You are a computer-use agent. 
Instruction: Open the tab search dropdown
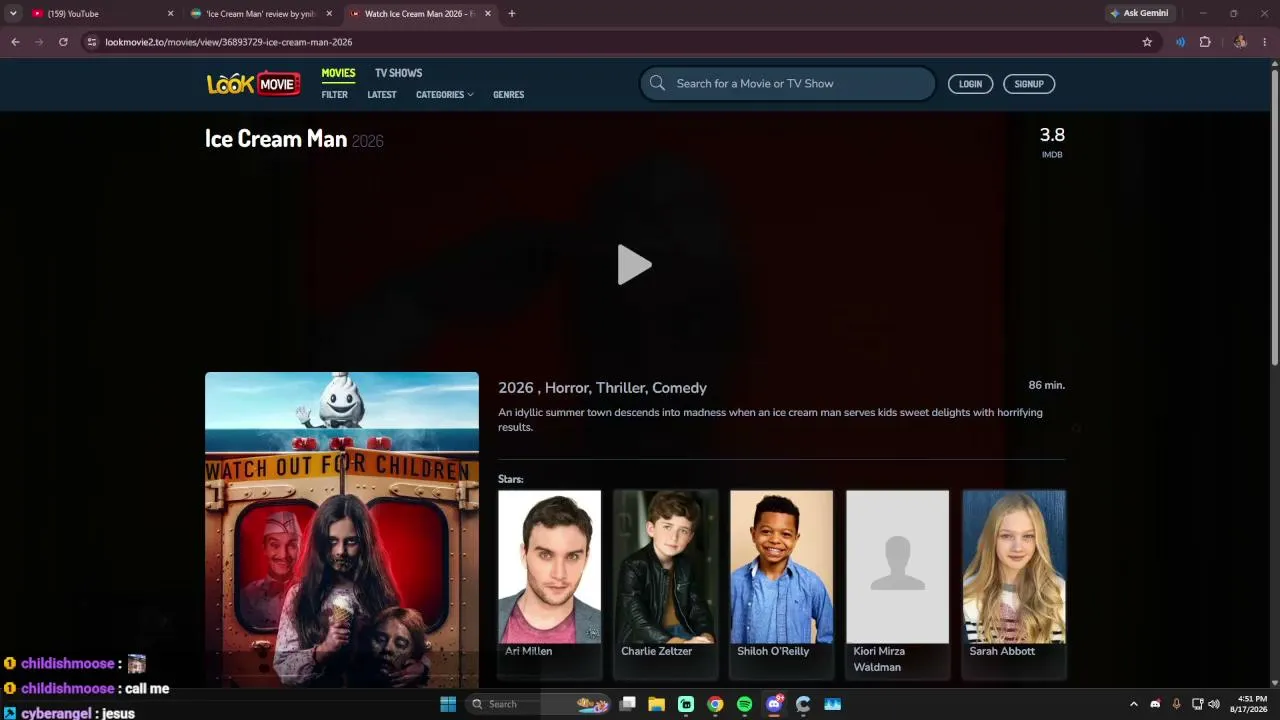(x=13, y=14)
